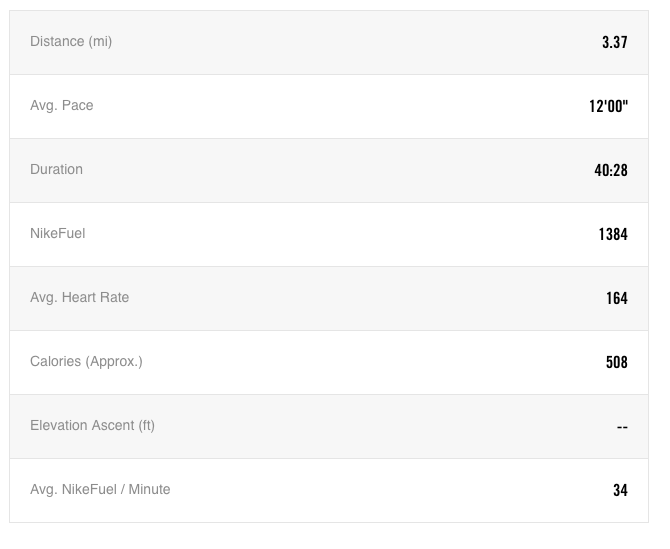
Task: Select the 164 heart rate value
Action: click(x=616, y=298)
